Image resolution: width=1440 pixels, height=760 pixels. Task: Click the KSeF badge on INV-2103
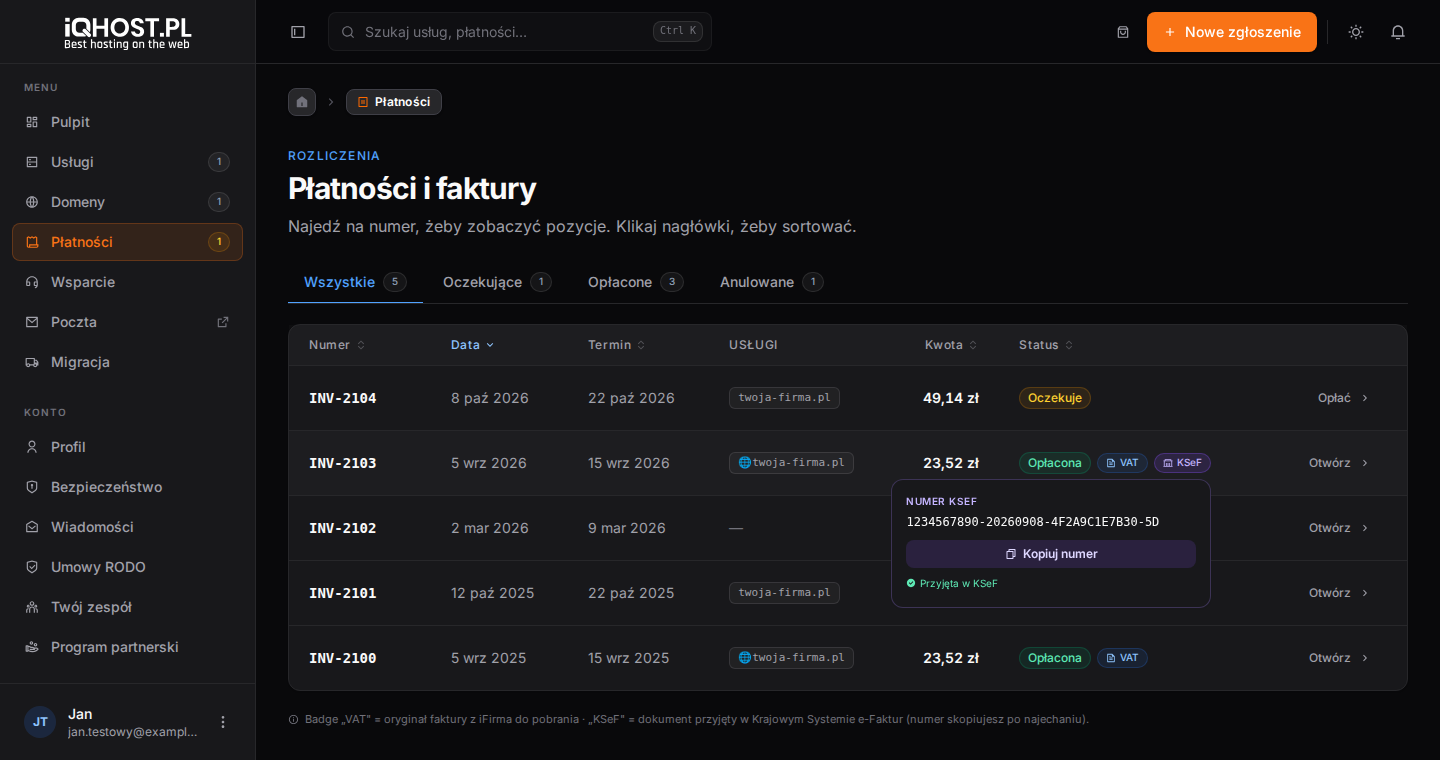(1182, 463)
